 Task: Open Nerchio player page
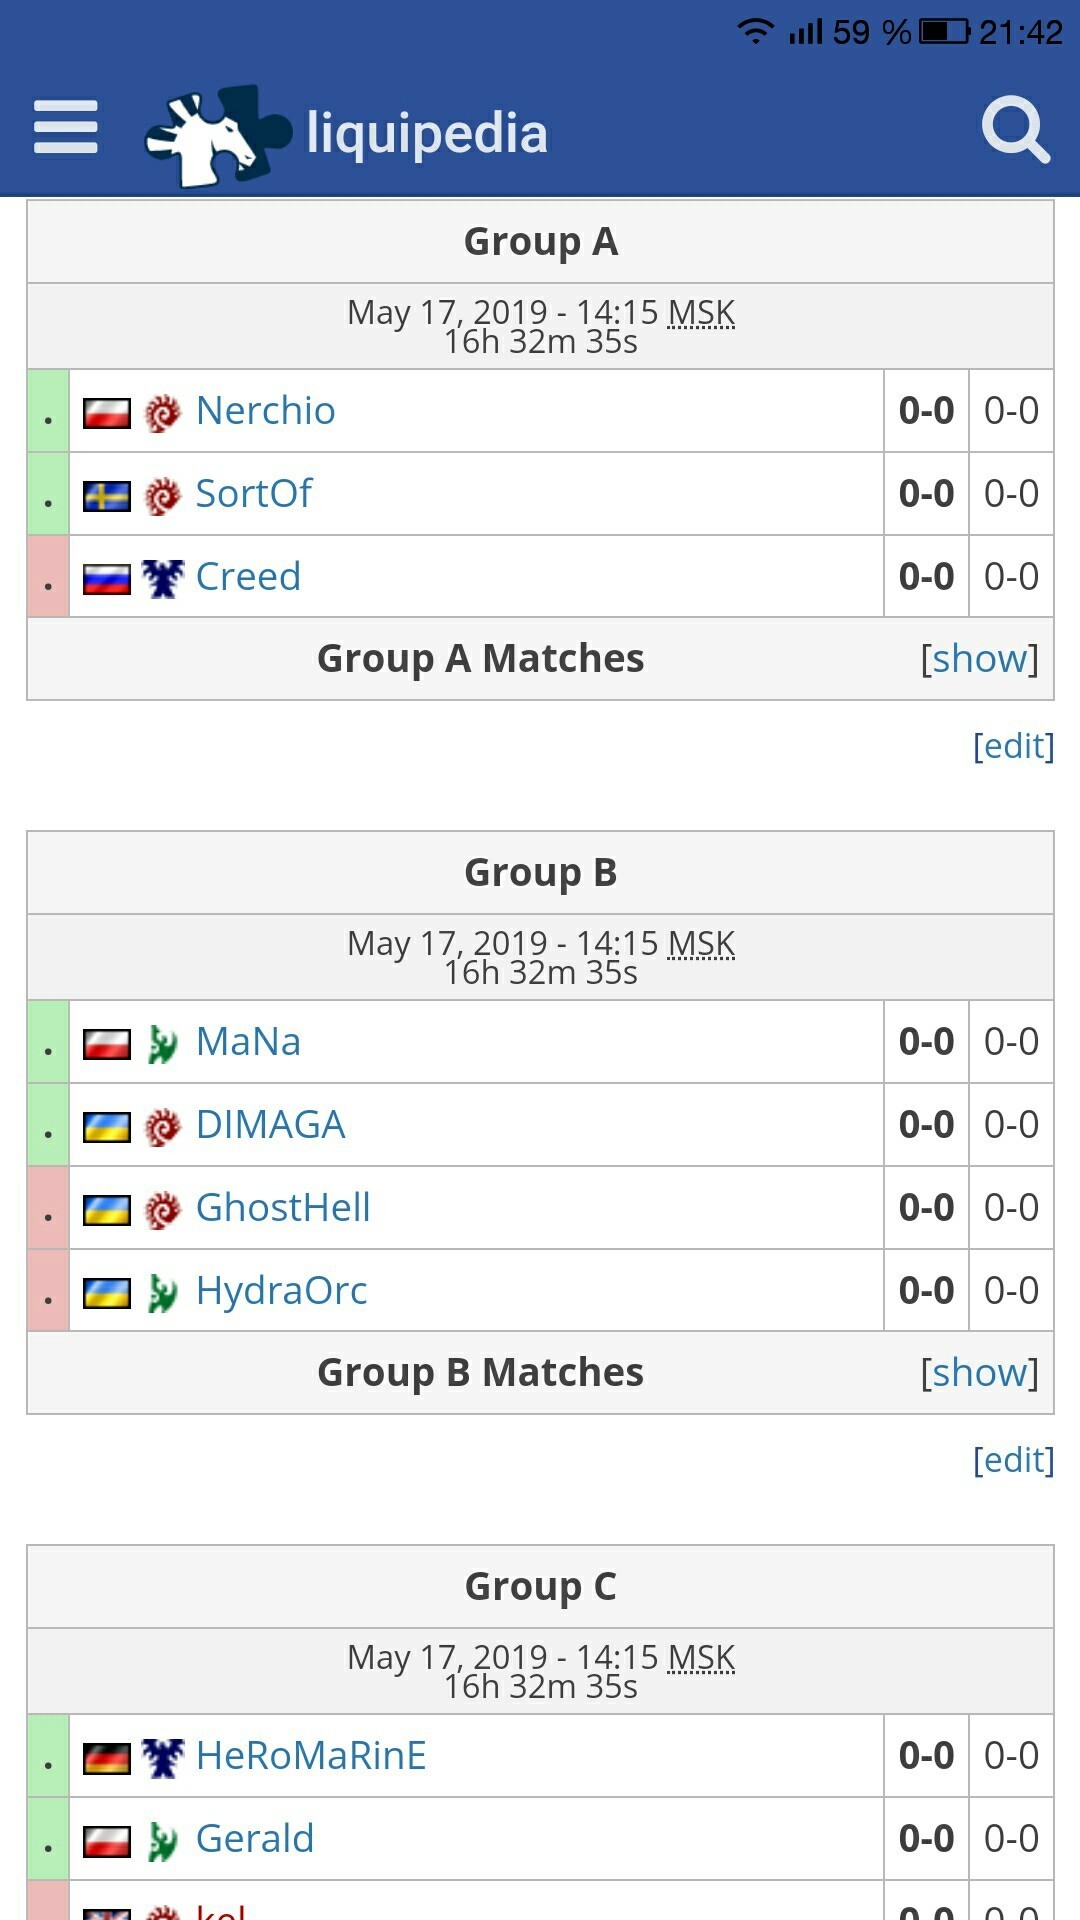265,411
